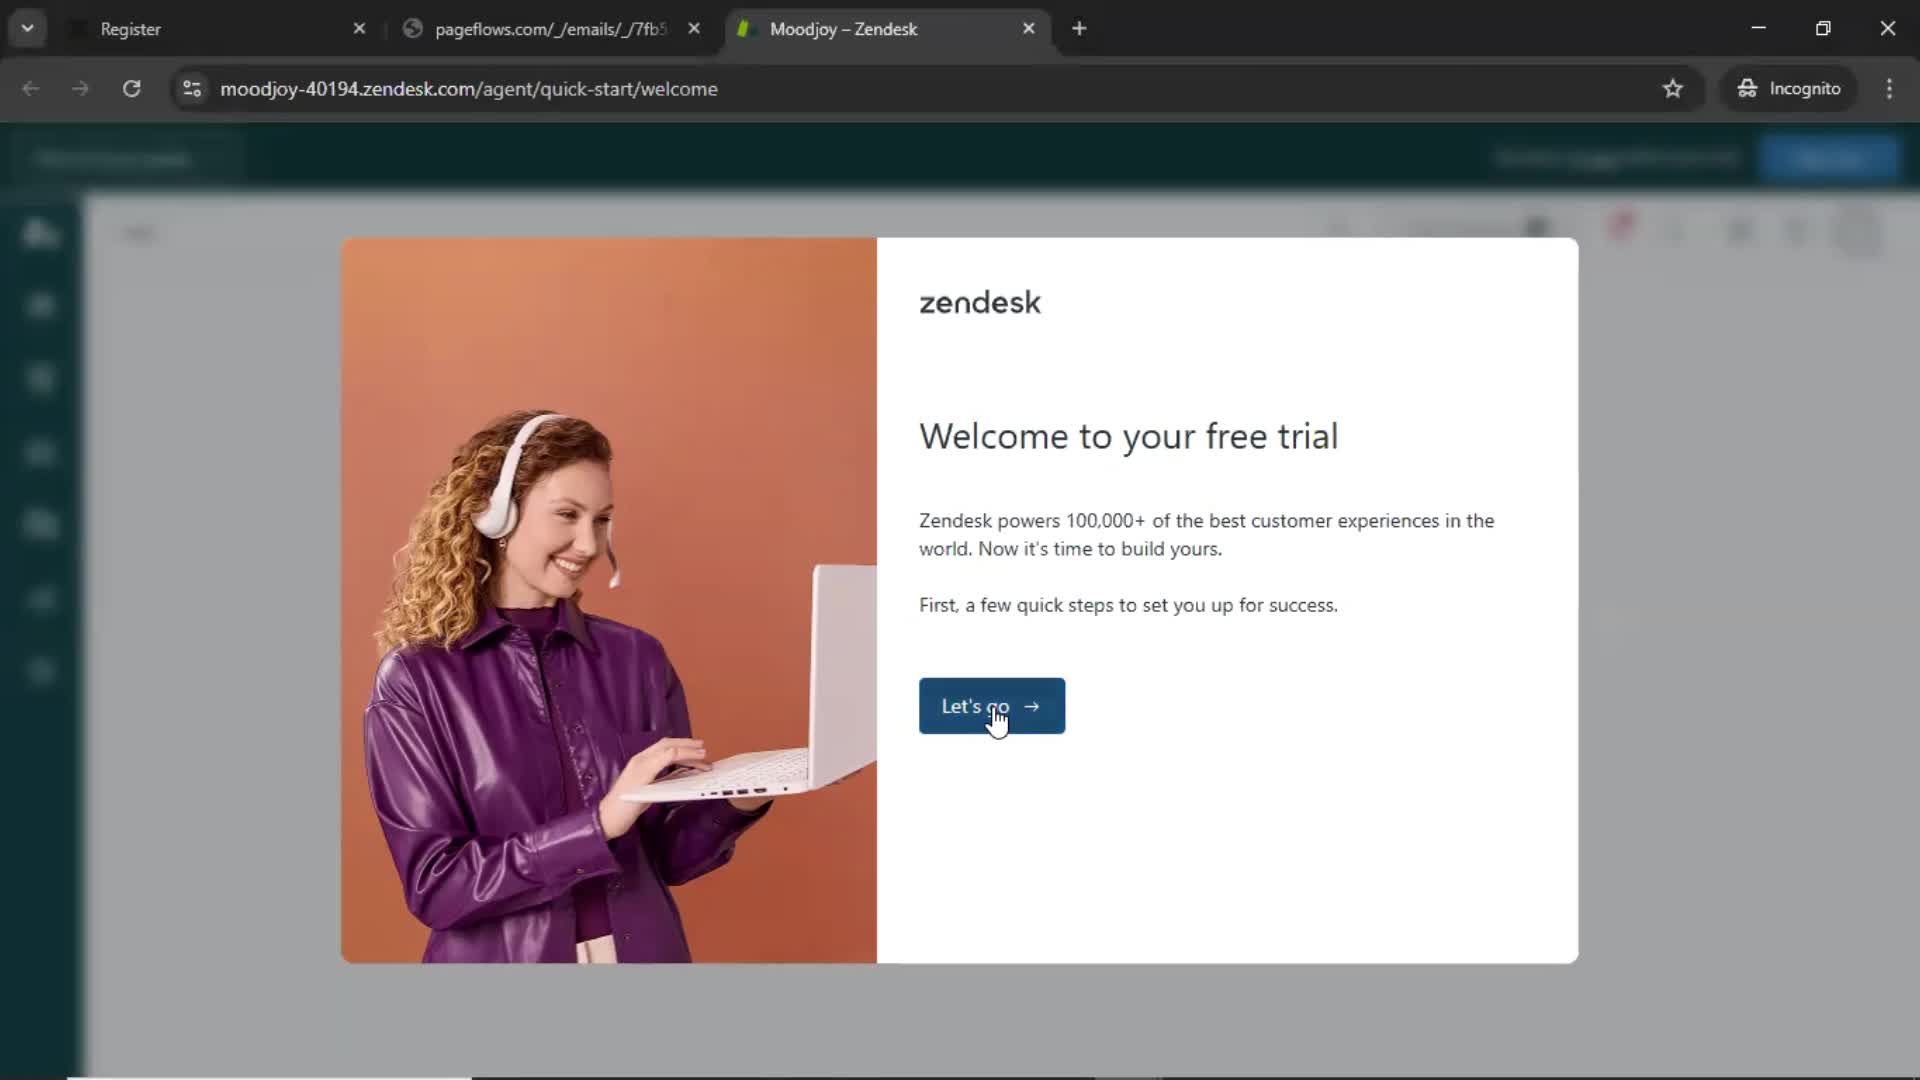Select the Moodjoy – Zendesk tab
This screenshot has width=1920, height=1080.
885,29
